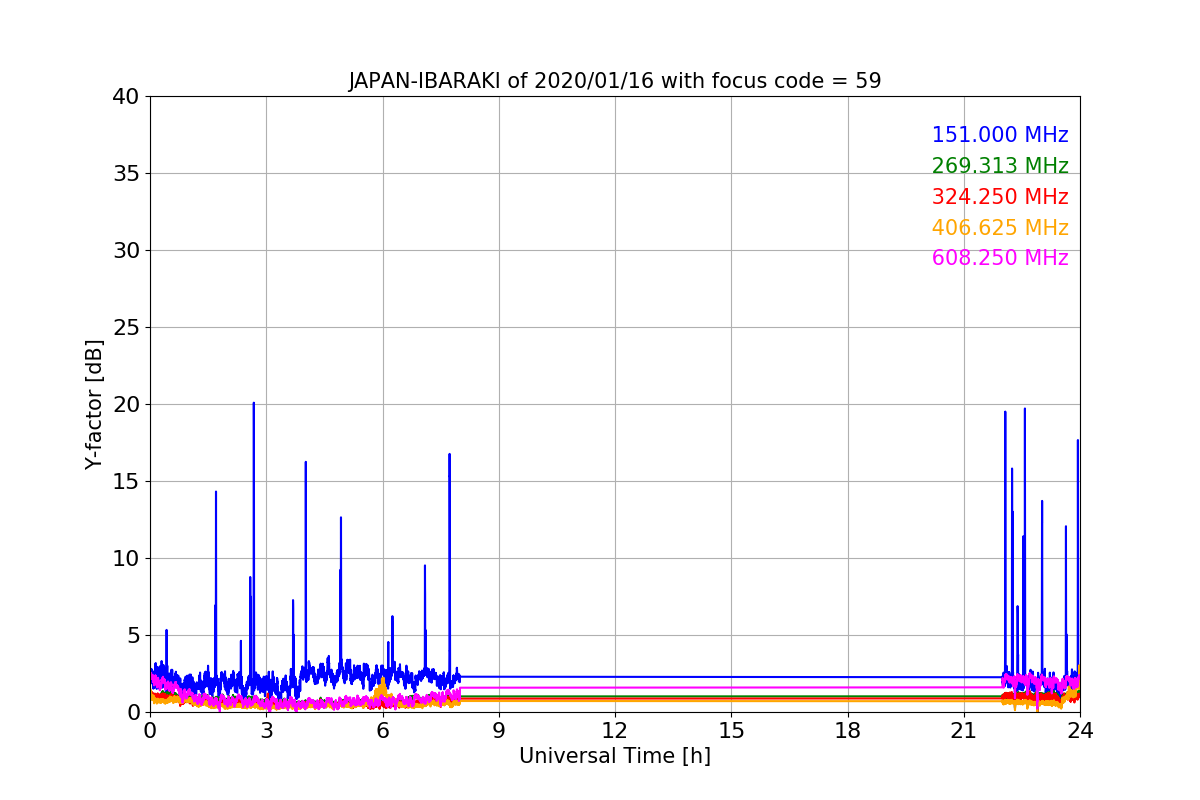
Task: Click the y-axis tick label 10
Action: pyautogui.click(x=126, y=559)
